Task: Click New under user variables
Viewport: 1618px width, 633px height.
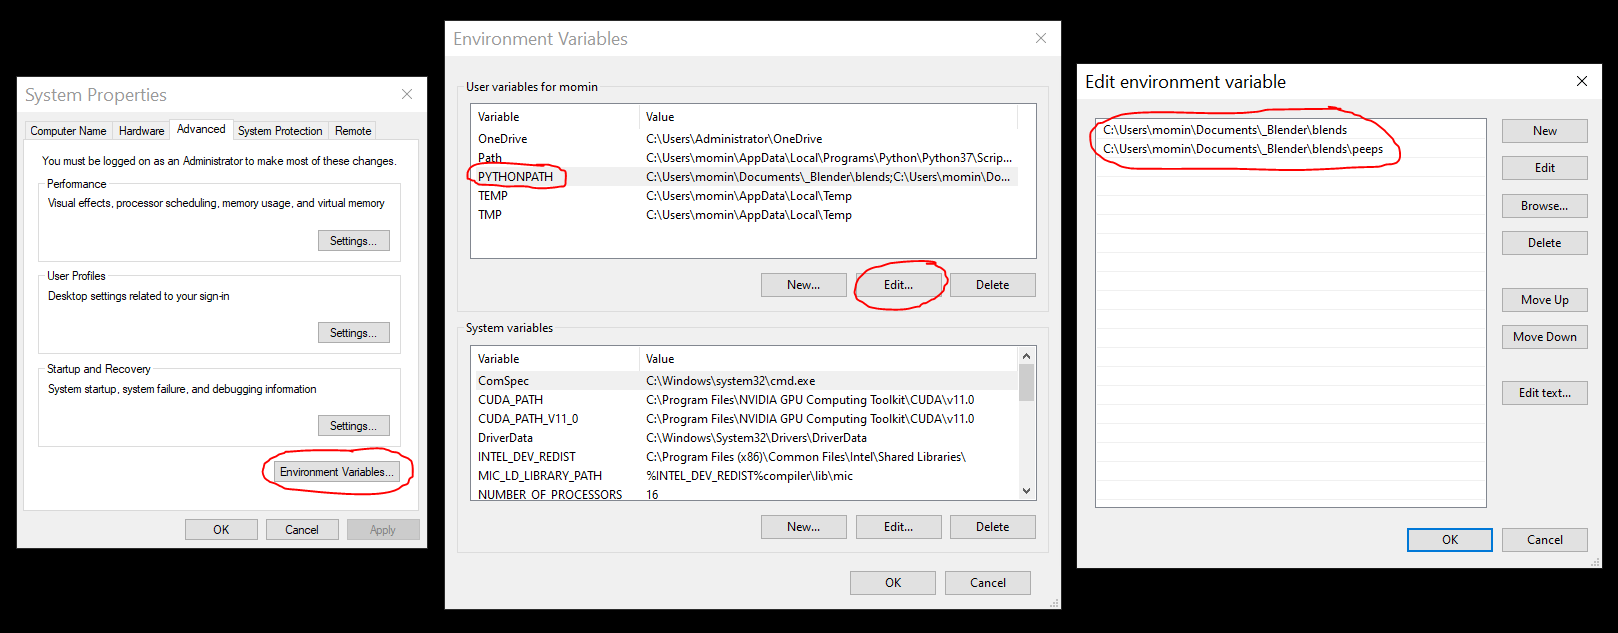Action: point(803,285)
